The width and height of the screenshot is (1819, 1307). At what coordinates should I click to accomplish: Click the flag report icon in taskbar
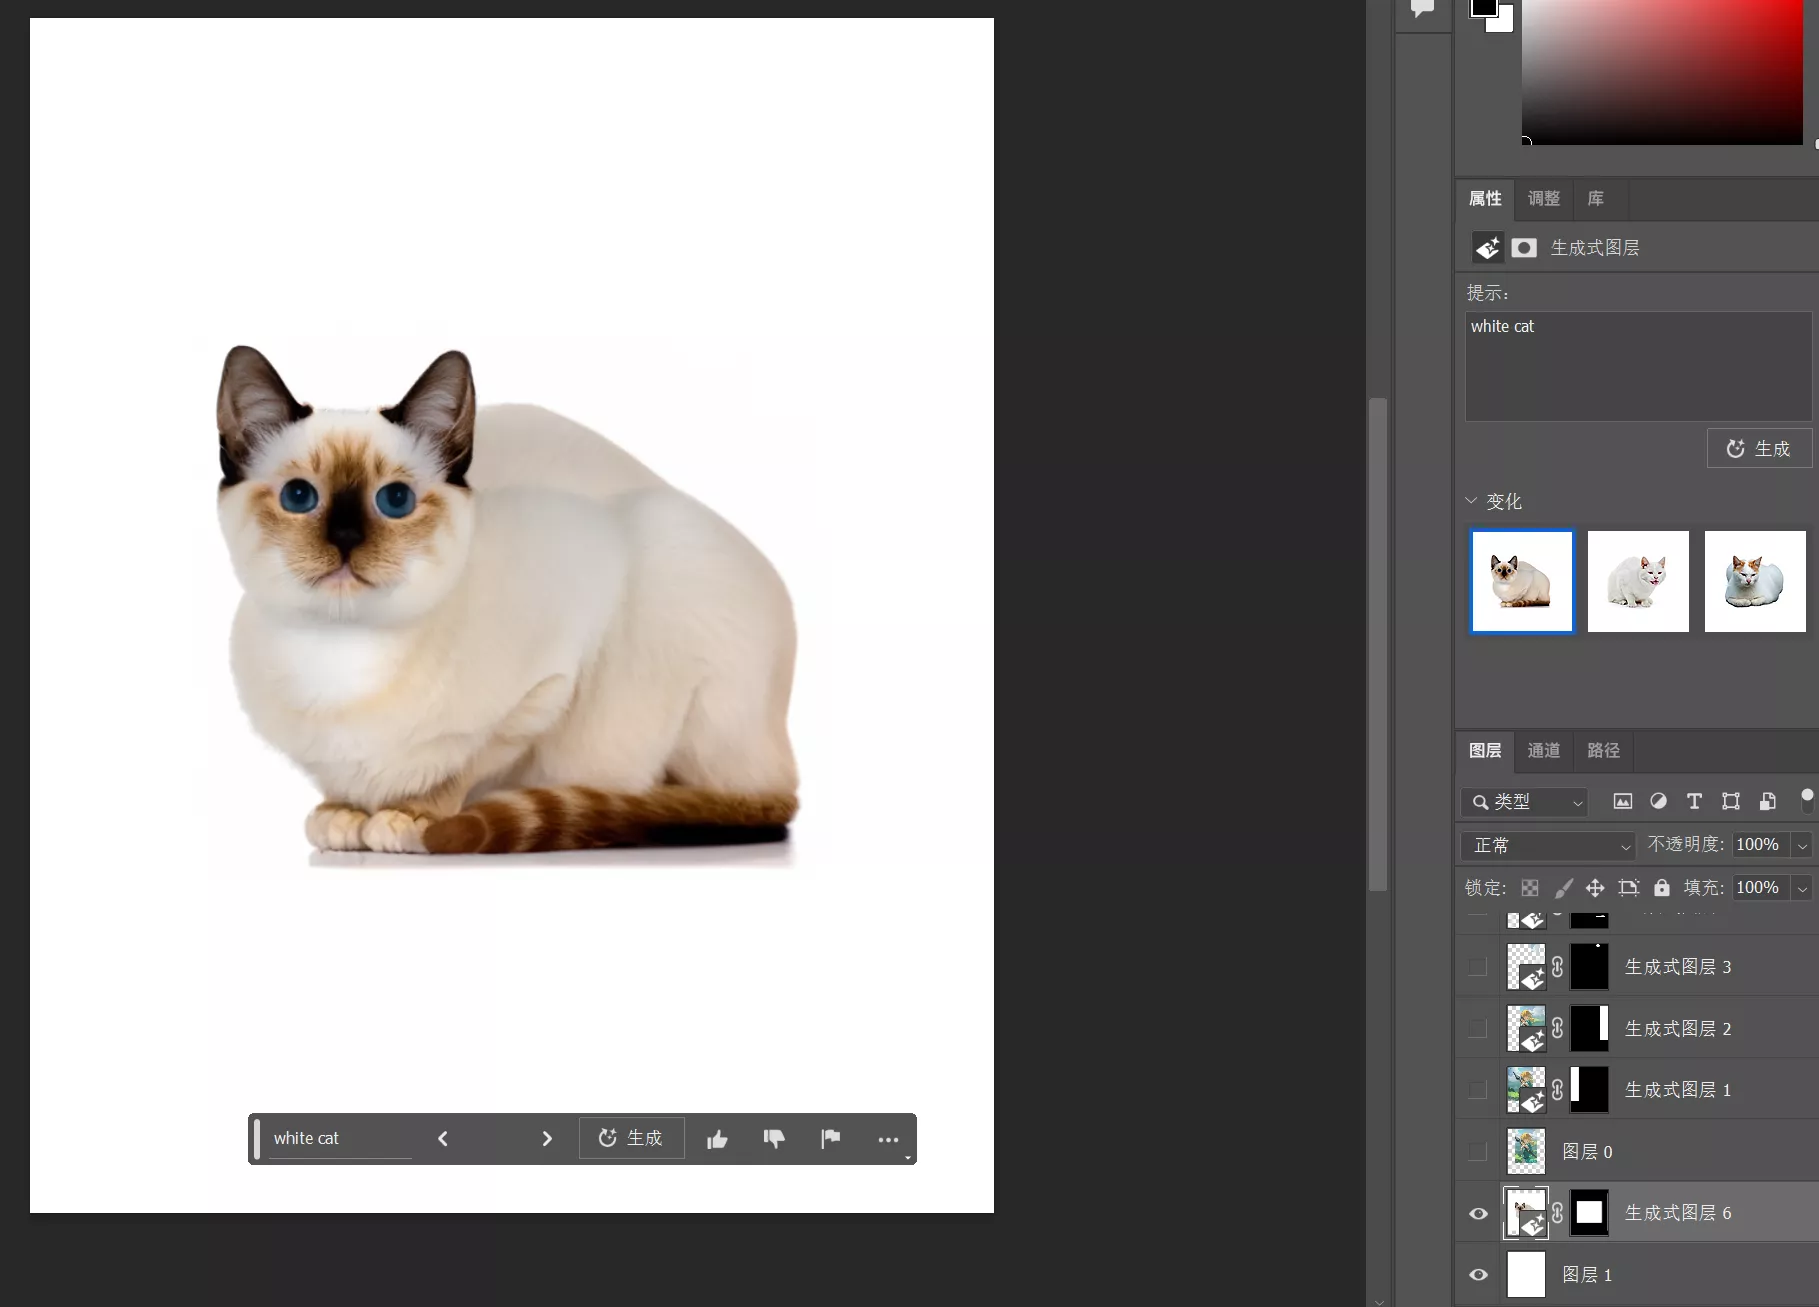point(830,1139)
